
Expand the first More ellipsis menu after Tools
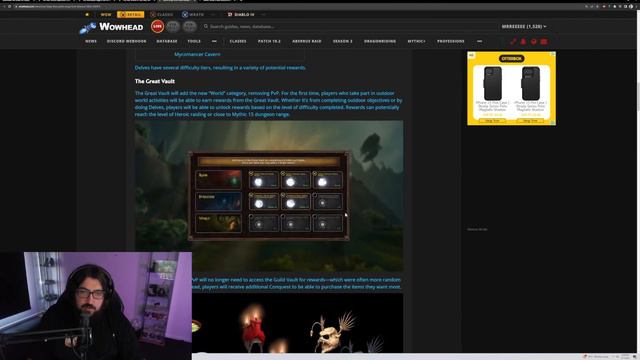[214, 41]
